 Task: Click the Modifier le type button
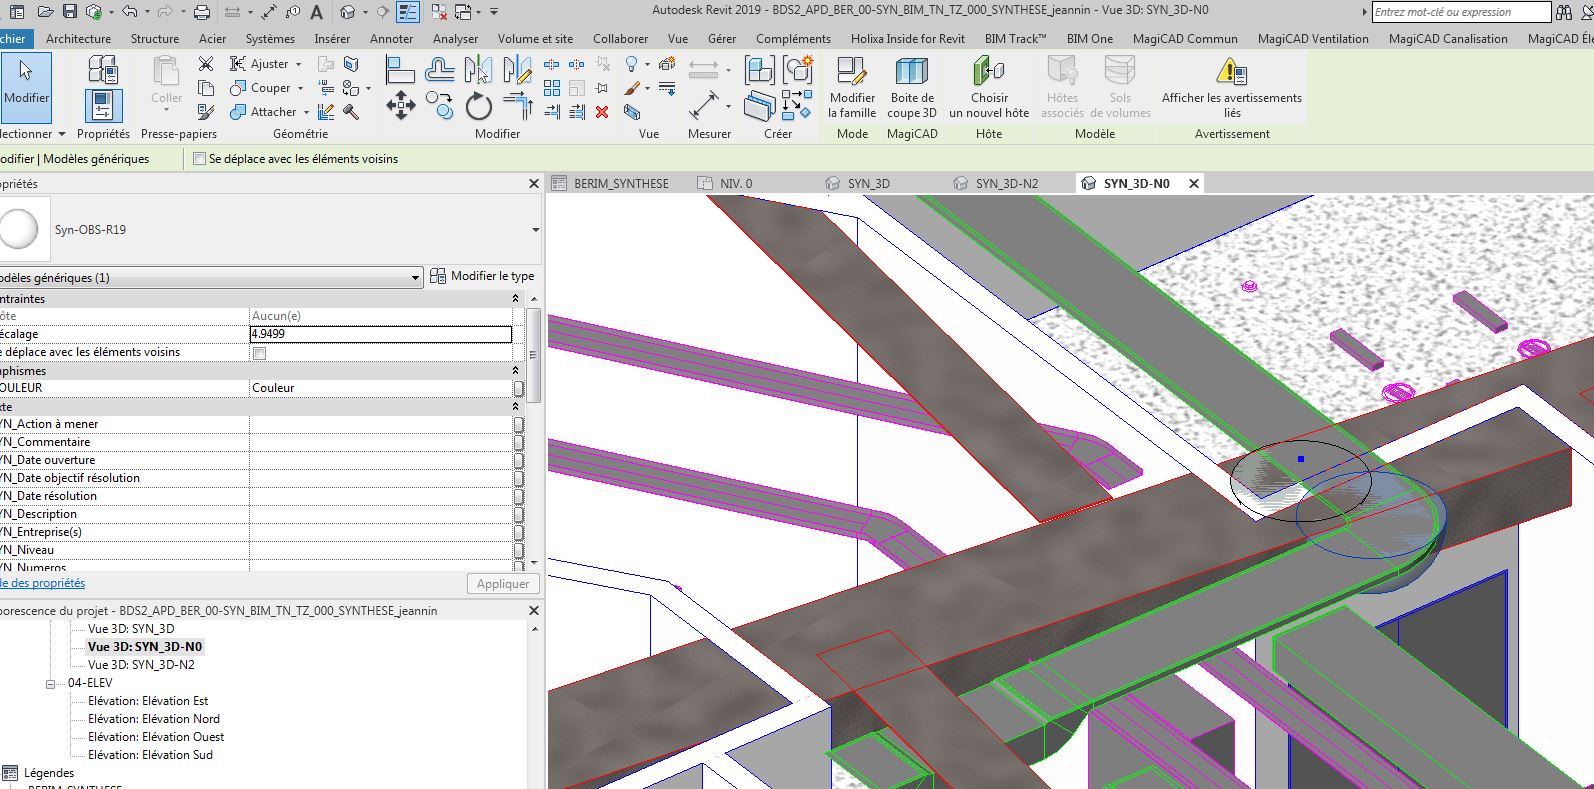pyautogui.click(x=483, y=276)
